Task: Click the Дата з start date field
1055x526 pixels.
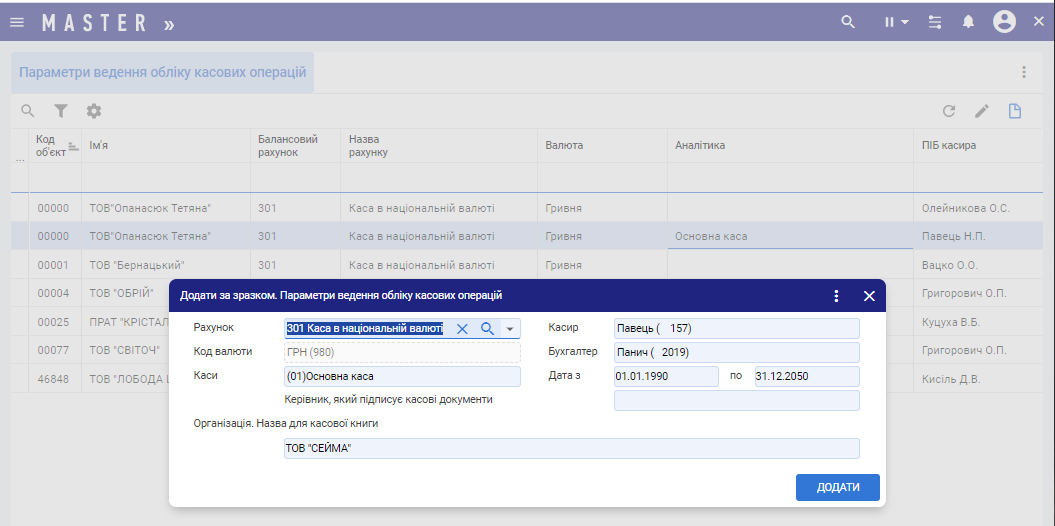Action: pos(665,376)
